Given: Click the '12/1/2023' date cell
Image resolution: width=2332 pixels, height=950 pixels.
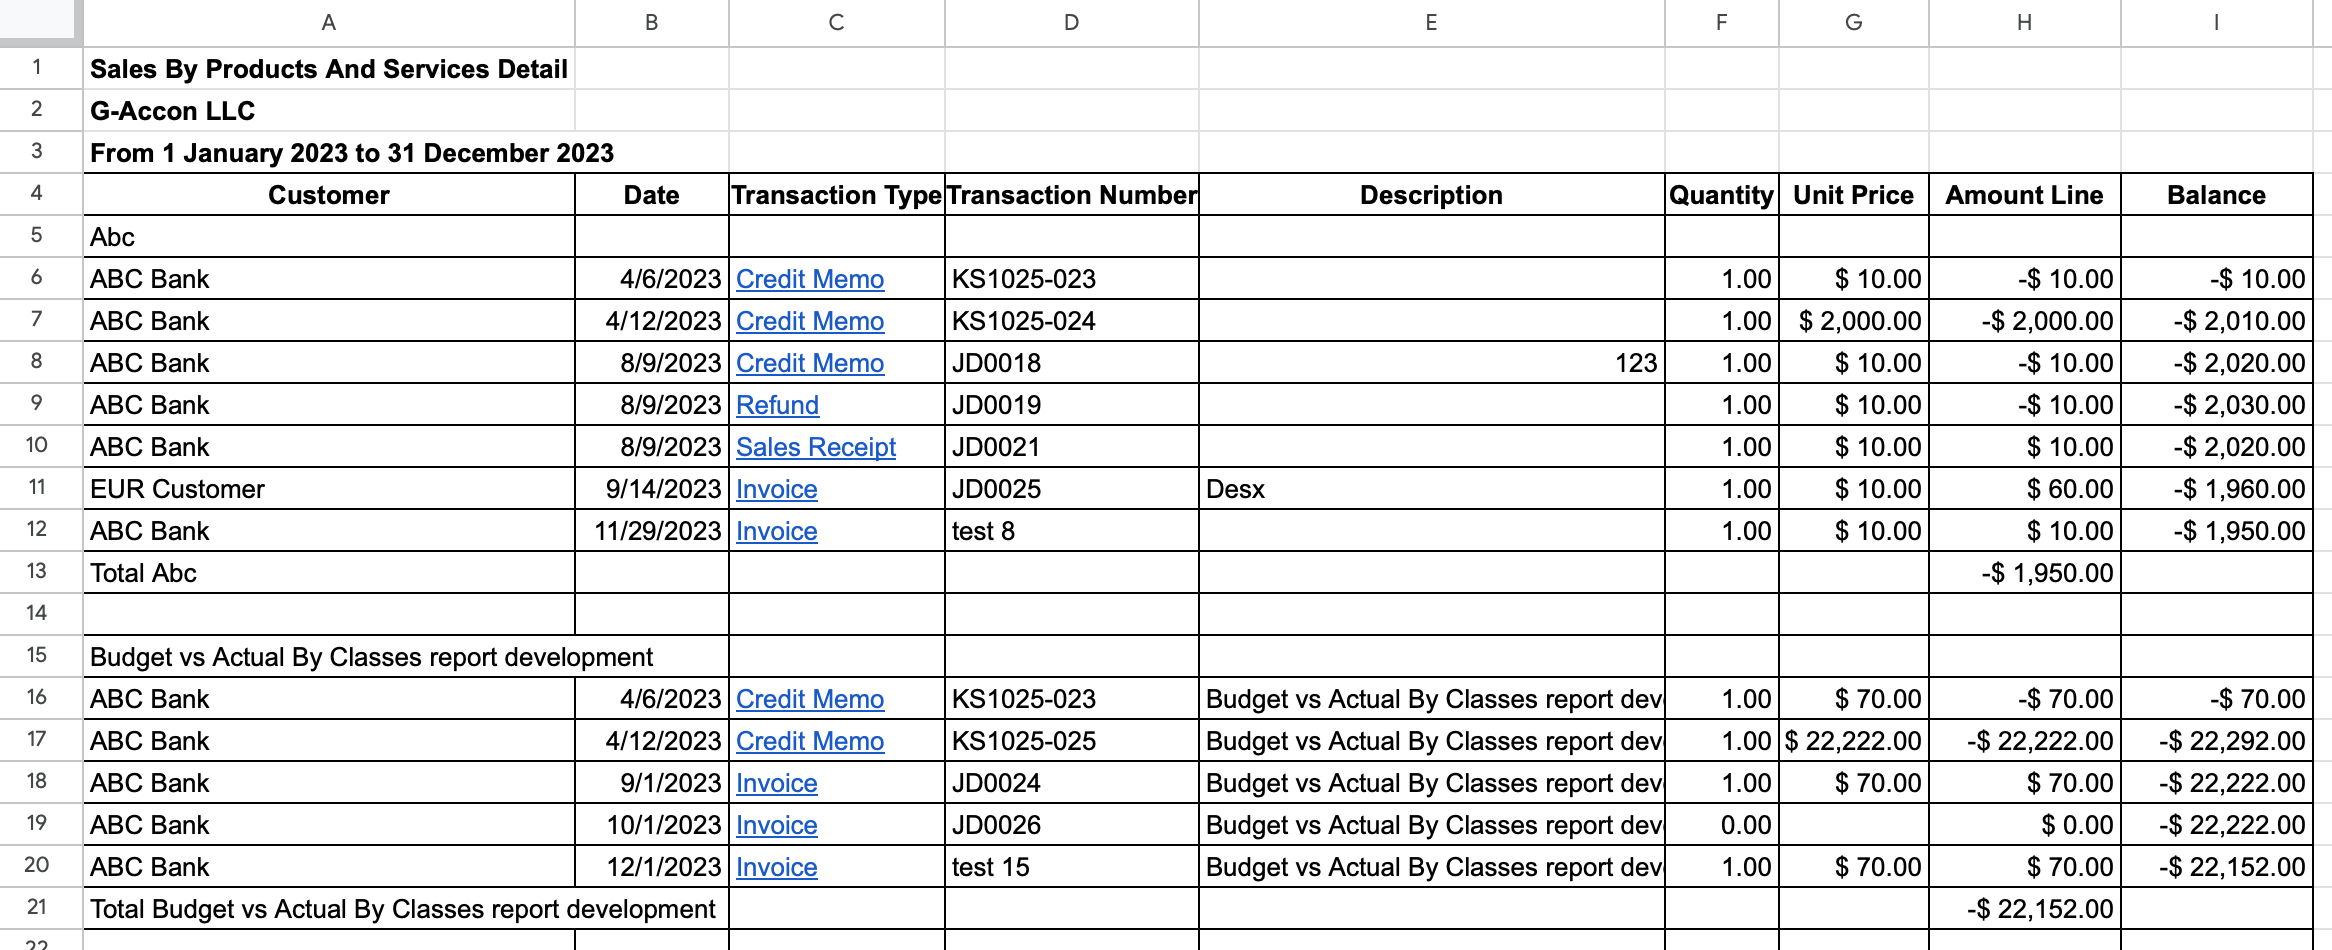Looking at the screenshot, I should 652,867.
